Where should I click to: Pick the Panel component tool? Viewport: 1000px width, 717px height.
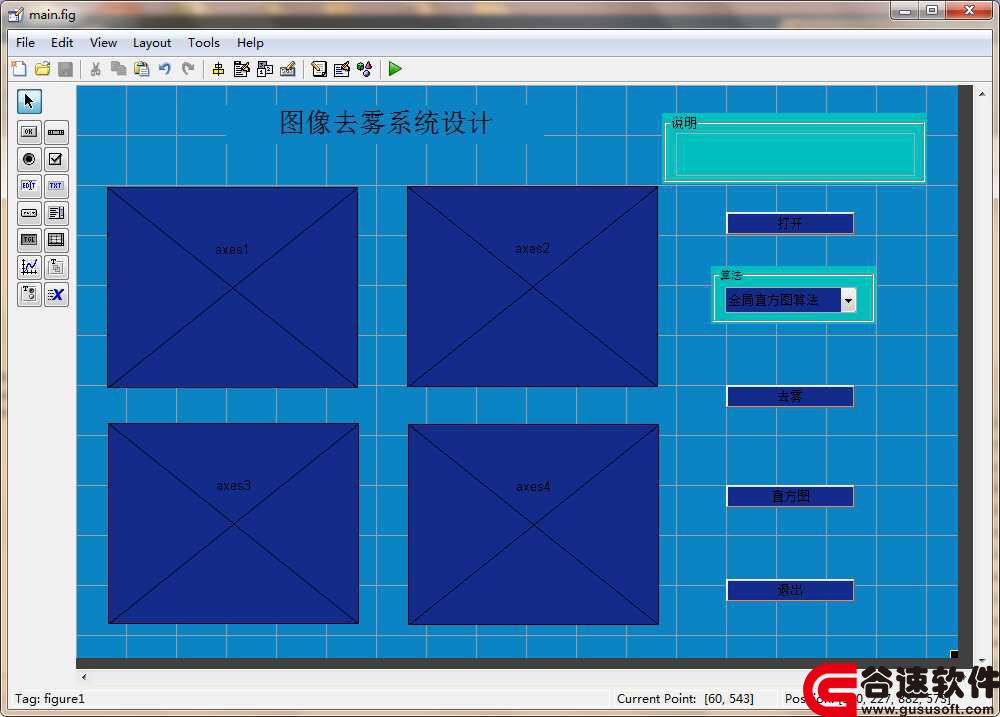[56, 267]
